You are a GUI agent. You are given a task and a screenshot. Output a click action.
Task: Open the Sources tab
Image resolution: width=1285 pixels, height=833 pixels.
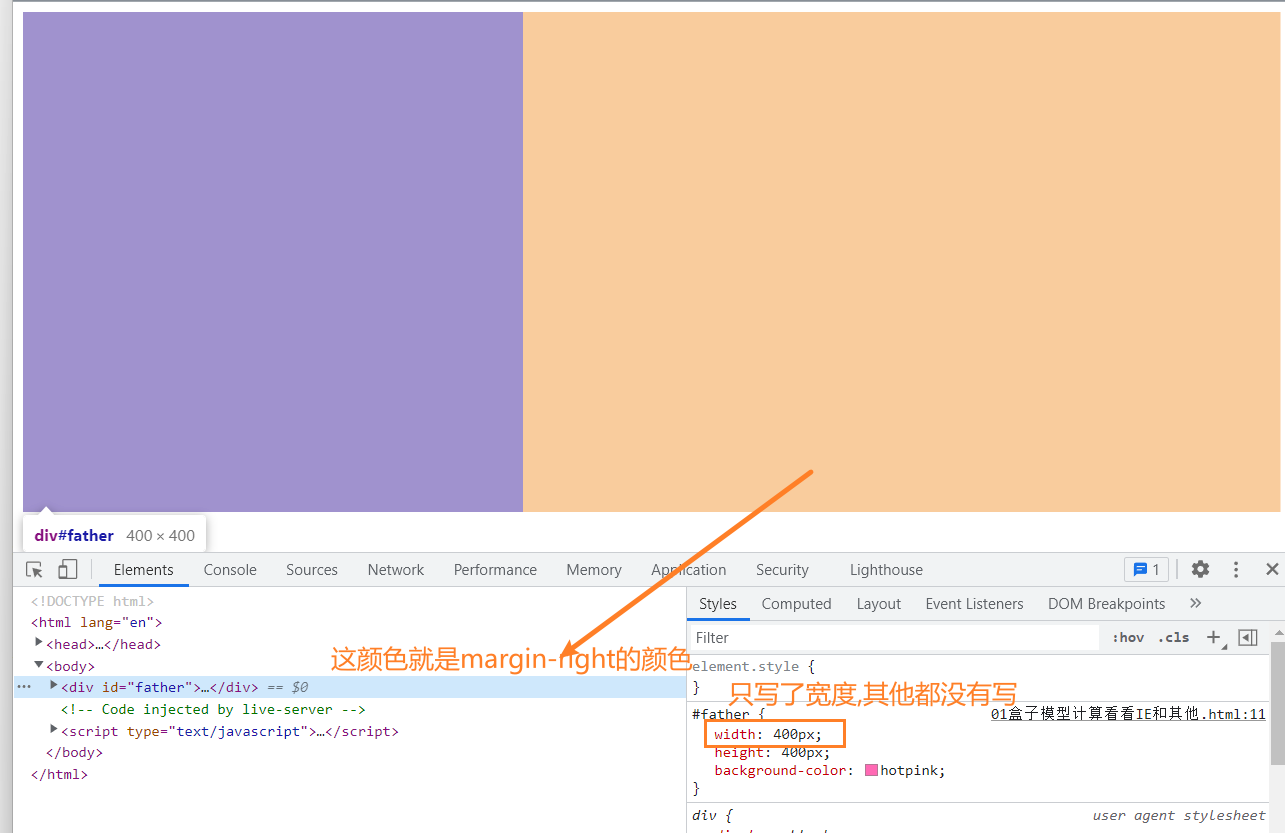pos(312,570)
